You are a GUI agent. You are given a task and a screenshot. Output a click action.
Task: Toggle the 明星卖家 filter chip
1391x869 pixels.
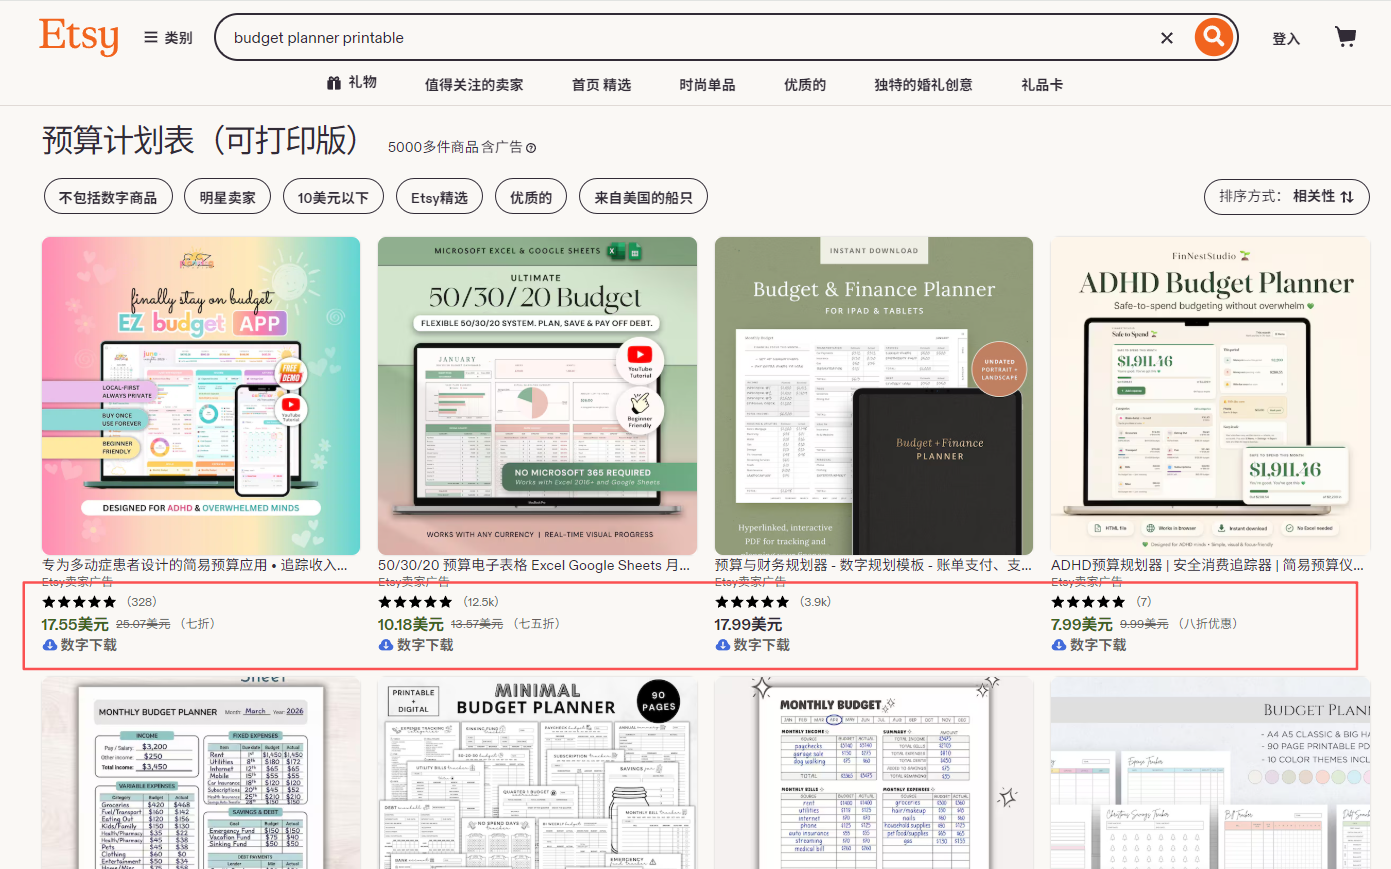pos(227,197)
